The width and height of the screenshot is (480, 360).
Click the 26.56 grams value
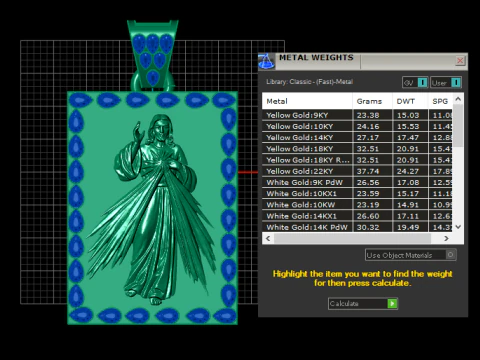(x=368, y=182)
